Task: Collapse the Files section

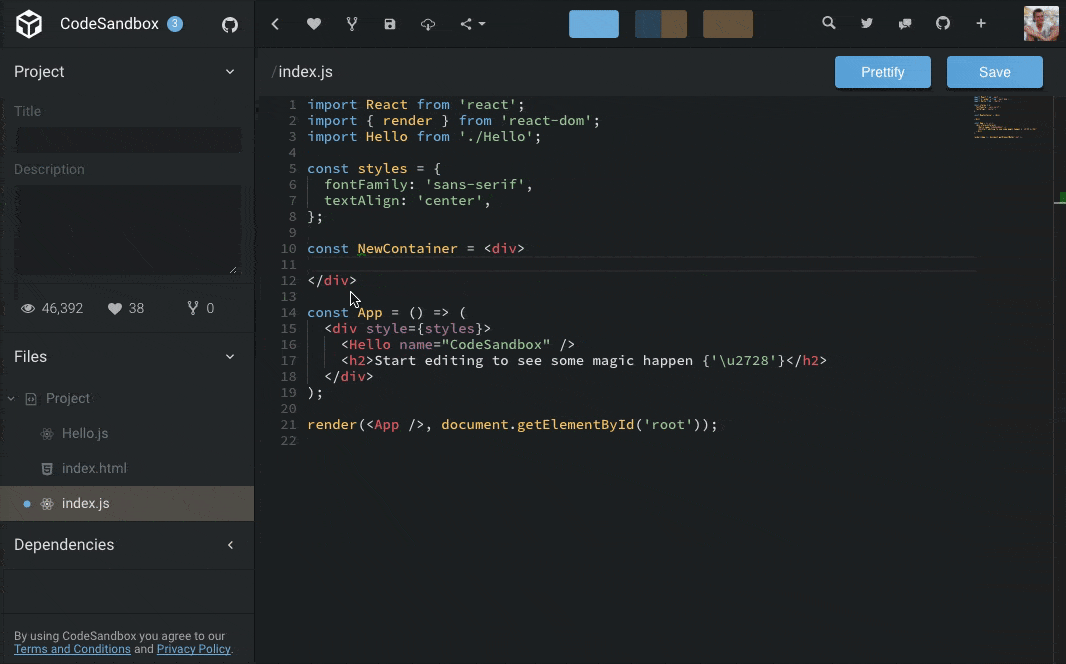Action: pyautogui.click(x=230, y=356)
